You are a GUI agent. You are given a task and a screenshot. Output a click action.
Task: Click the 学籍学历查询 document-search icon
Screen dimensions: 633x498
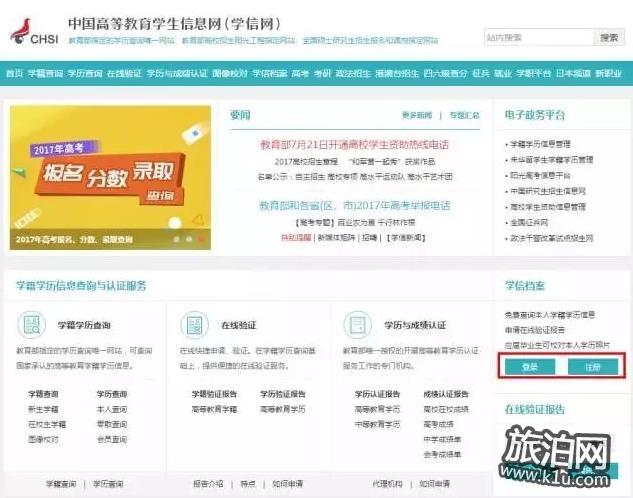click(x=31, y=325)
